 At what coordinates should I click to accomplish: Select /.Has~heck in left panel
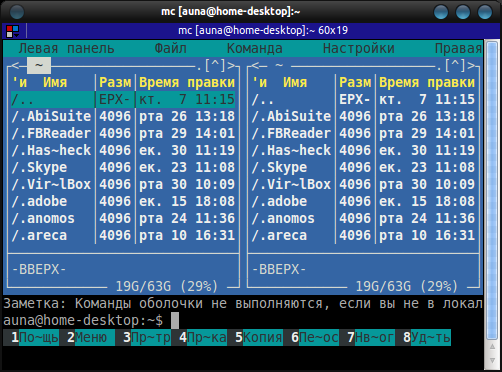coord(123,150)
